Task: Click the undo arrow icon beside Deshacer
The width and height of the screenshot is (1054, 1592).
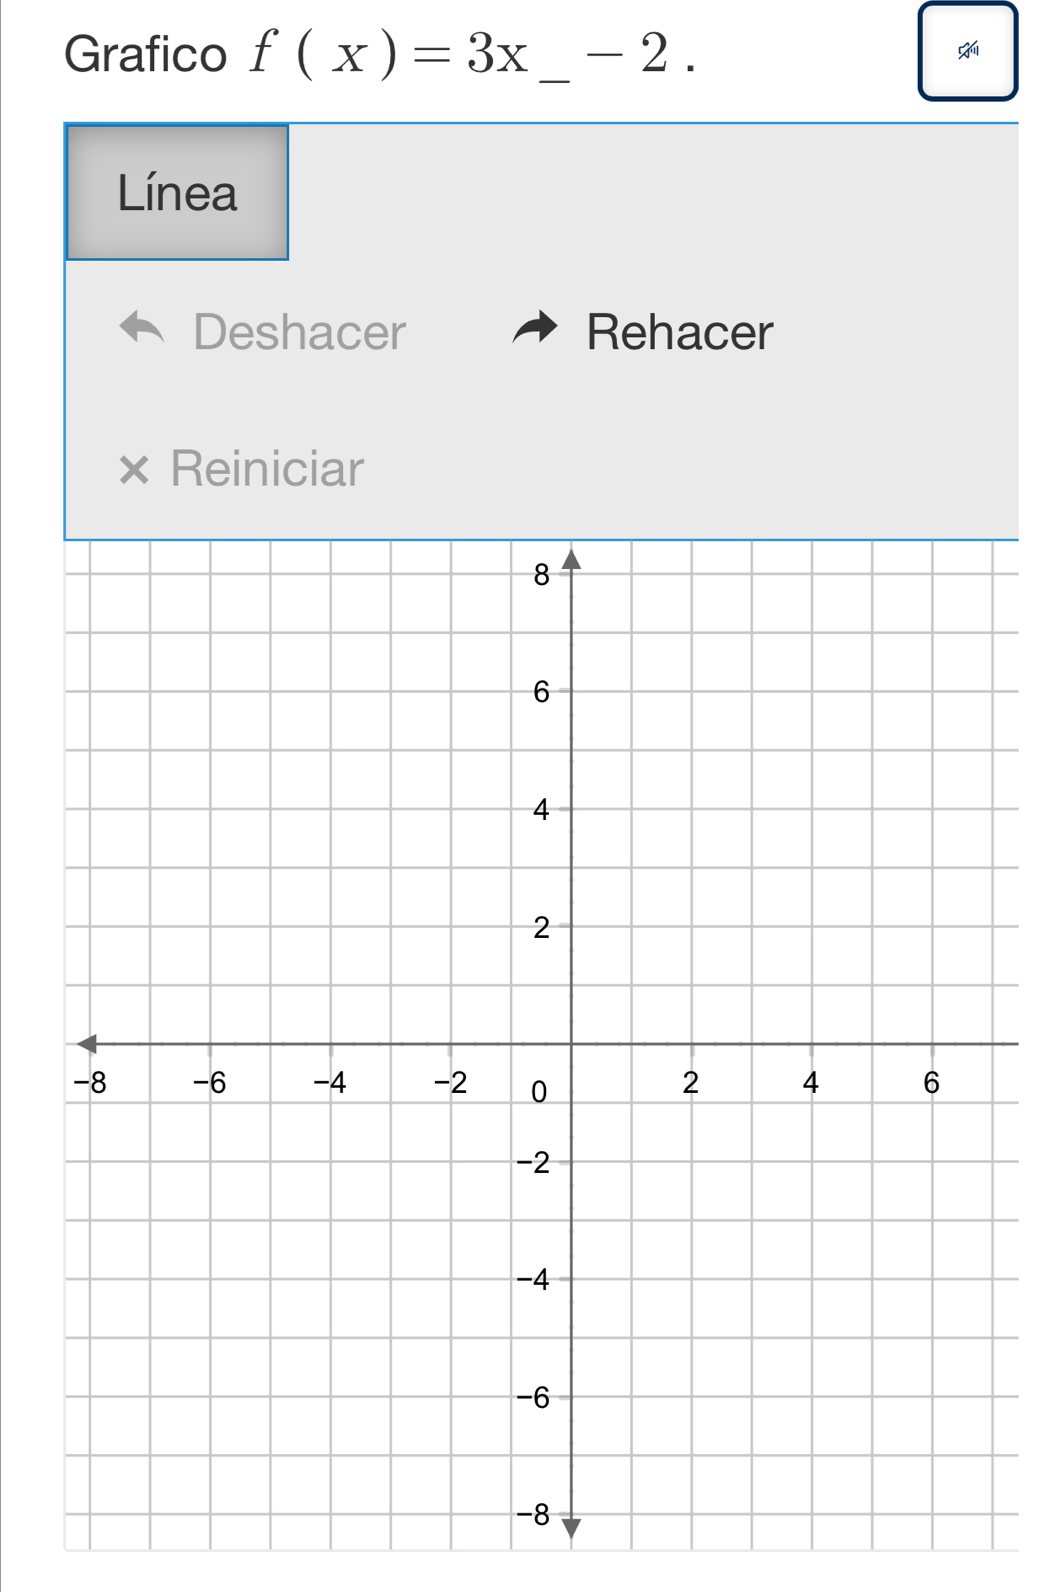Action: pyautogui.click(x=141, y=329)
